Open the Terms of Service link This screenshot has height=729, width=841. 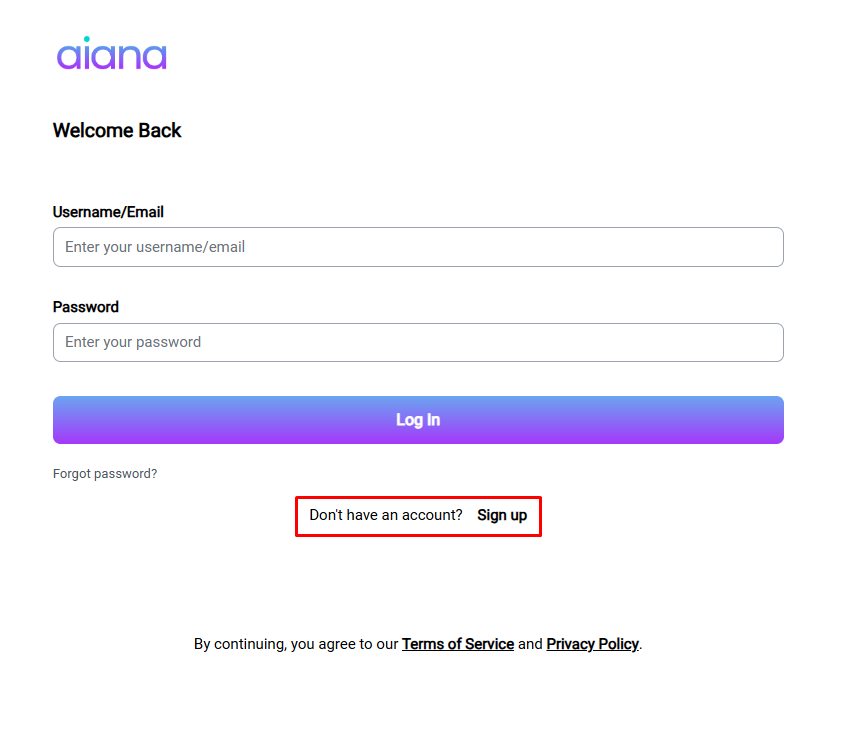(458, 644)
